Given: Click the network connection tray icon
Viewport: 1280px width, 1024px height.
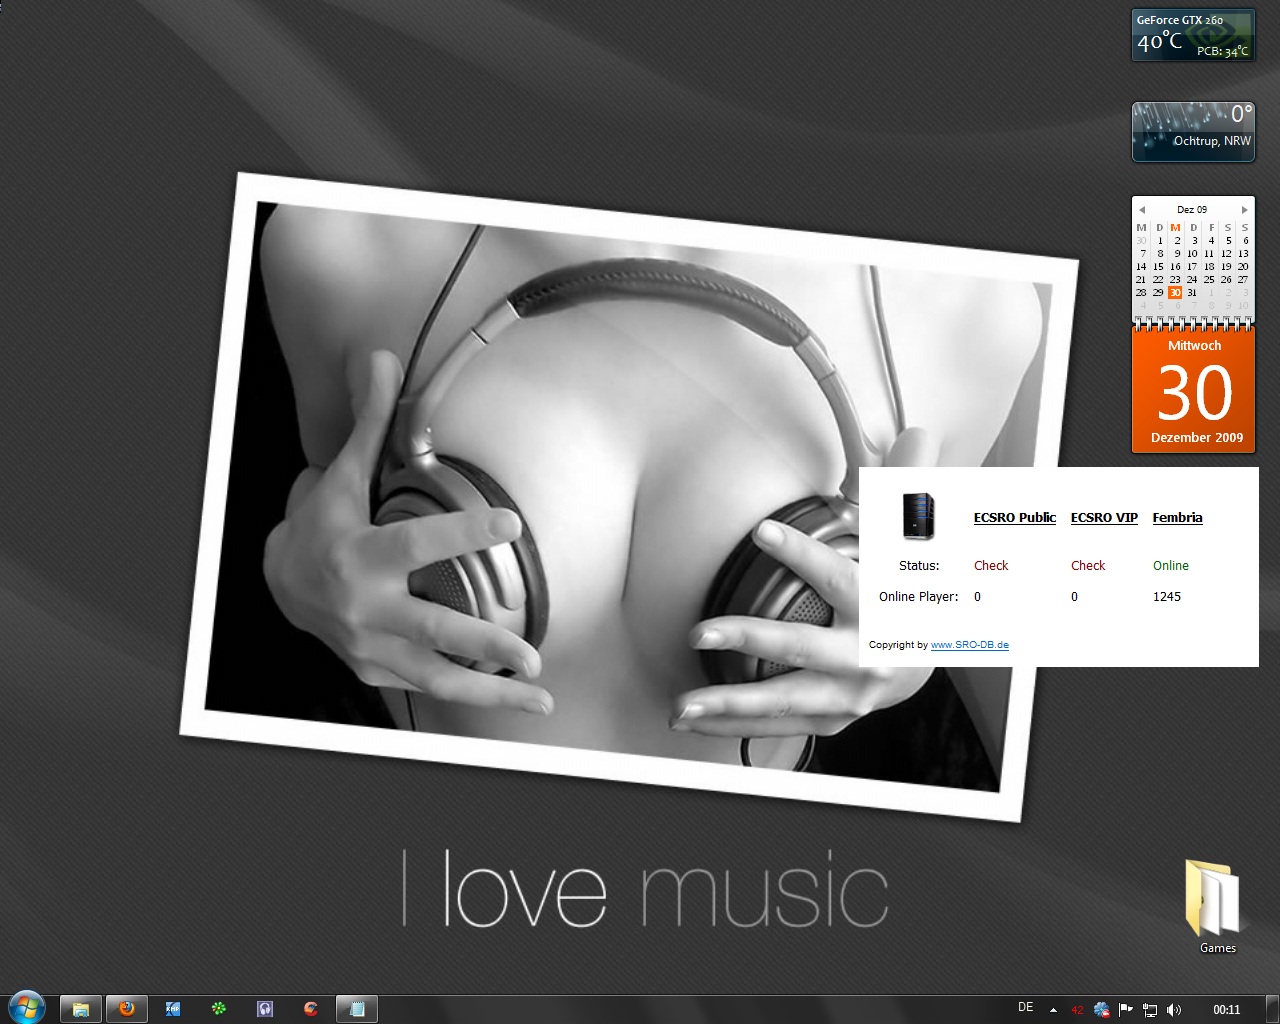Looking at the screenshot, I should click(x=1150, y=1010).
